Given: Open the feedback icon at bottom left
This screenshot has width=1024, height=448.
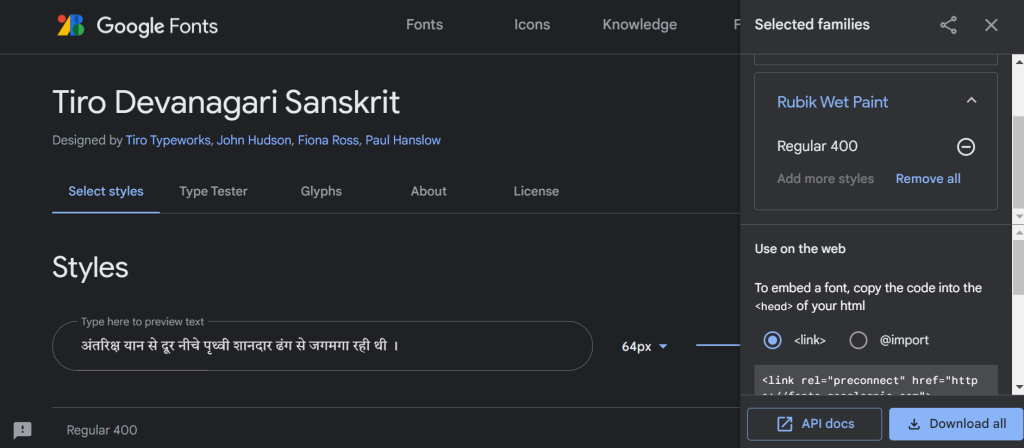Looking at the screenshot, I should pyautogui.click(x=23, y=430).
